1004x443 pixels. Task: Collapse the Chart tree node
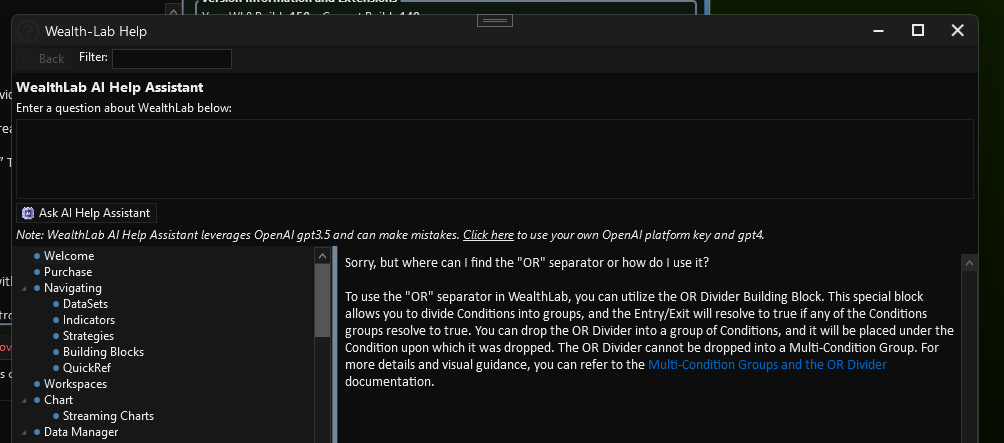24,401
